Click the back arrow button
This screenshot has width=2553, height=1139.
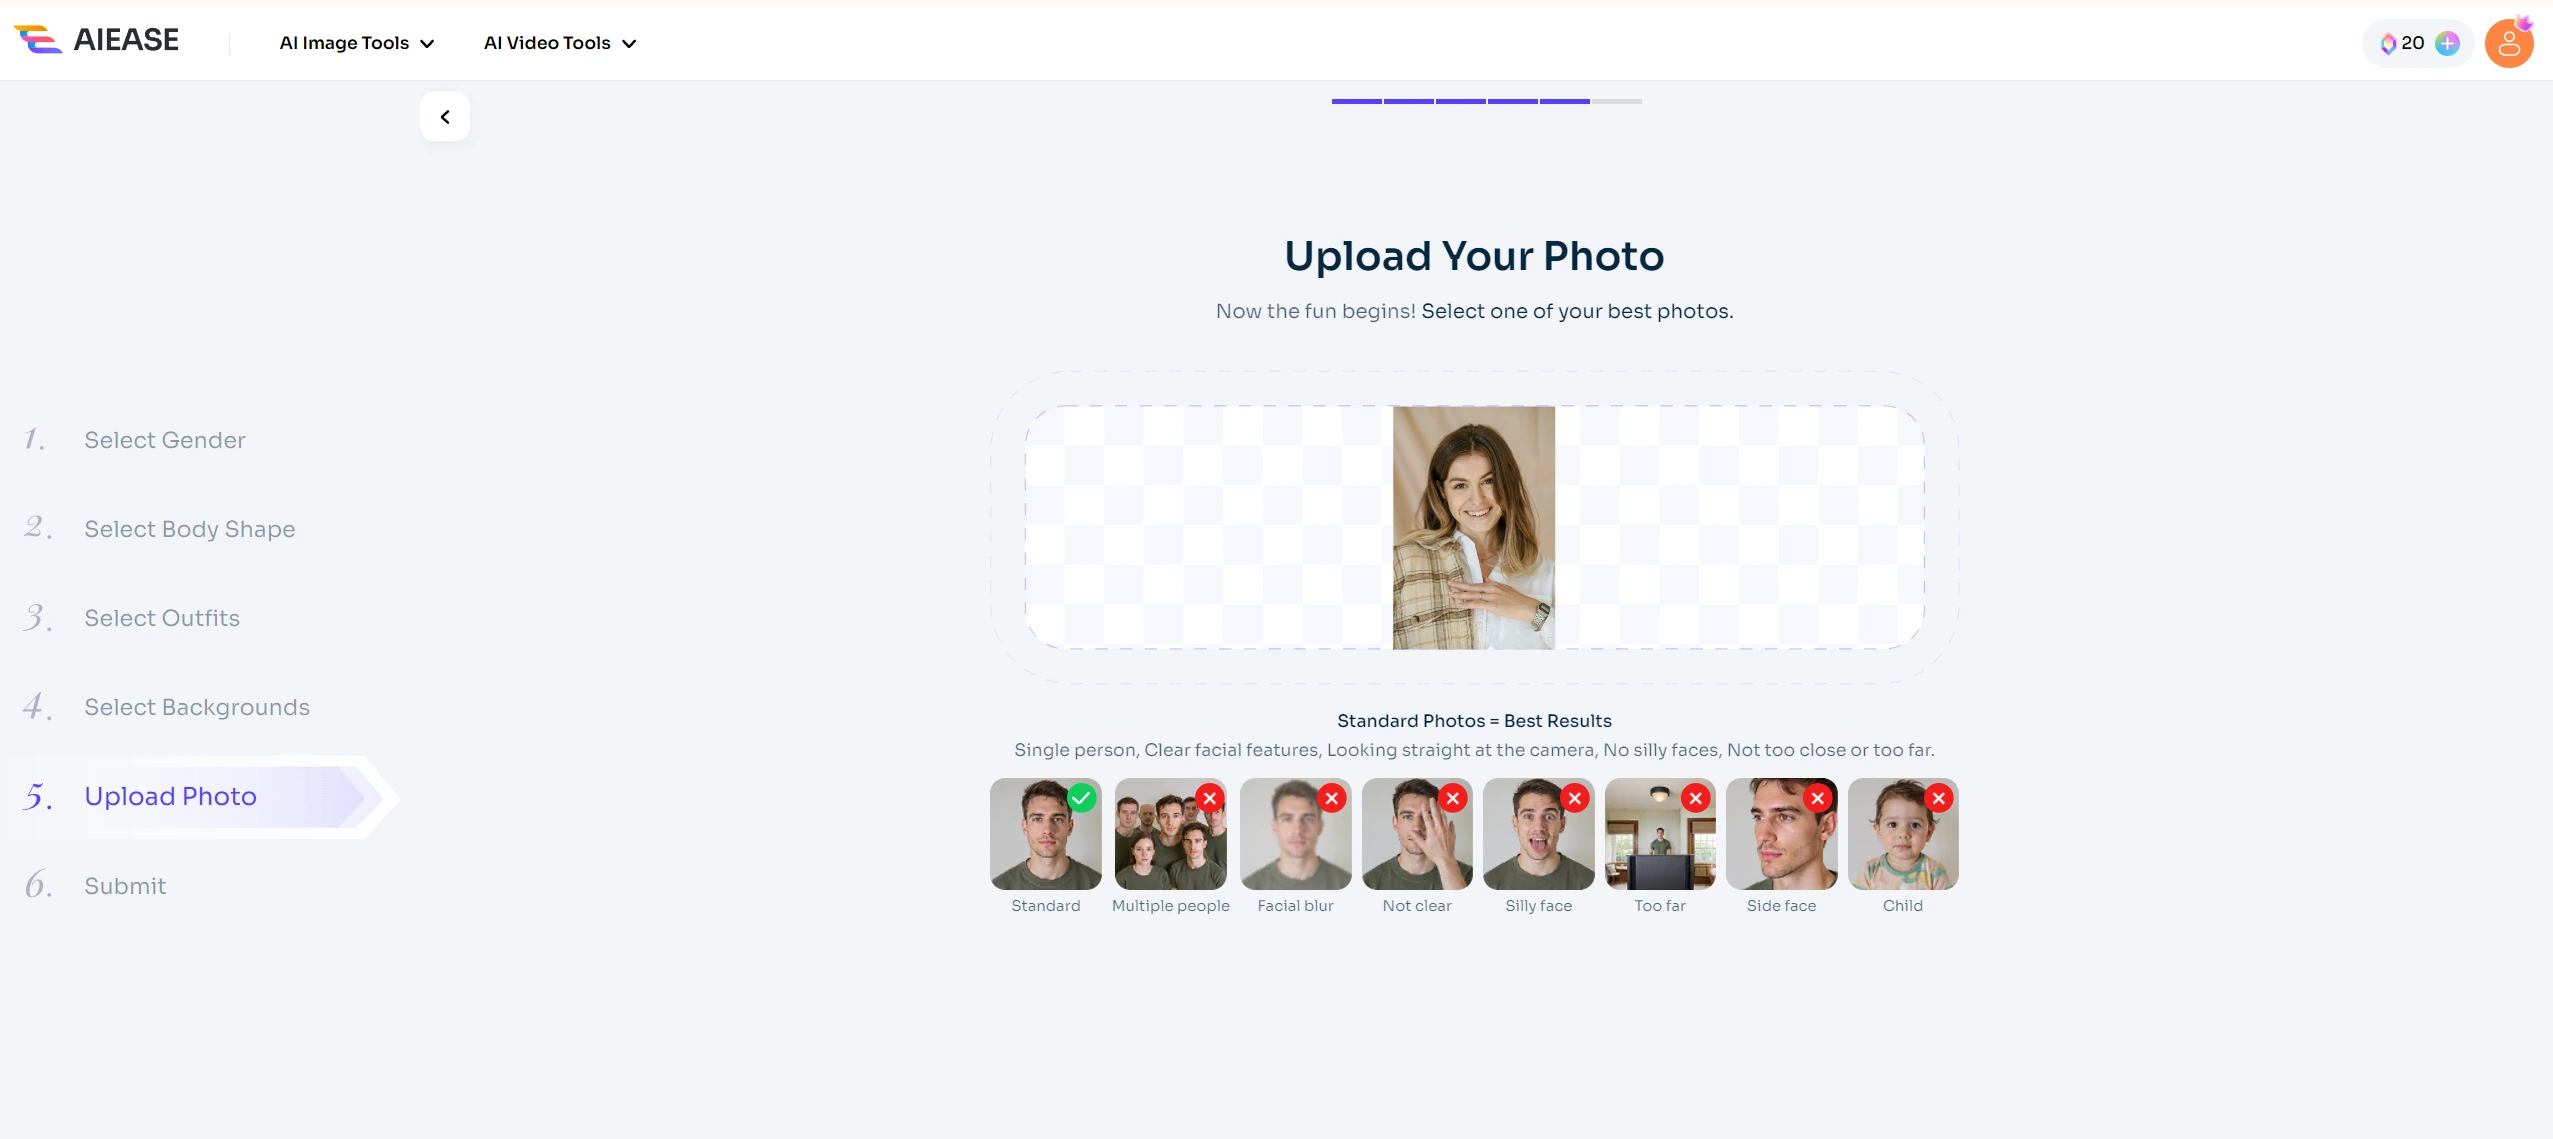coord(445,117)
